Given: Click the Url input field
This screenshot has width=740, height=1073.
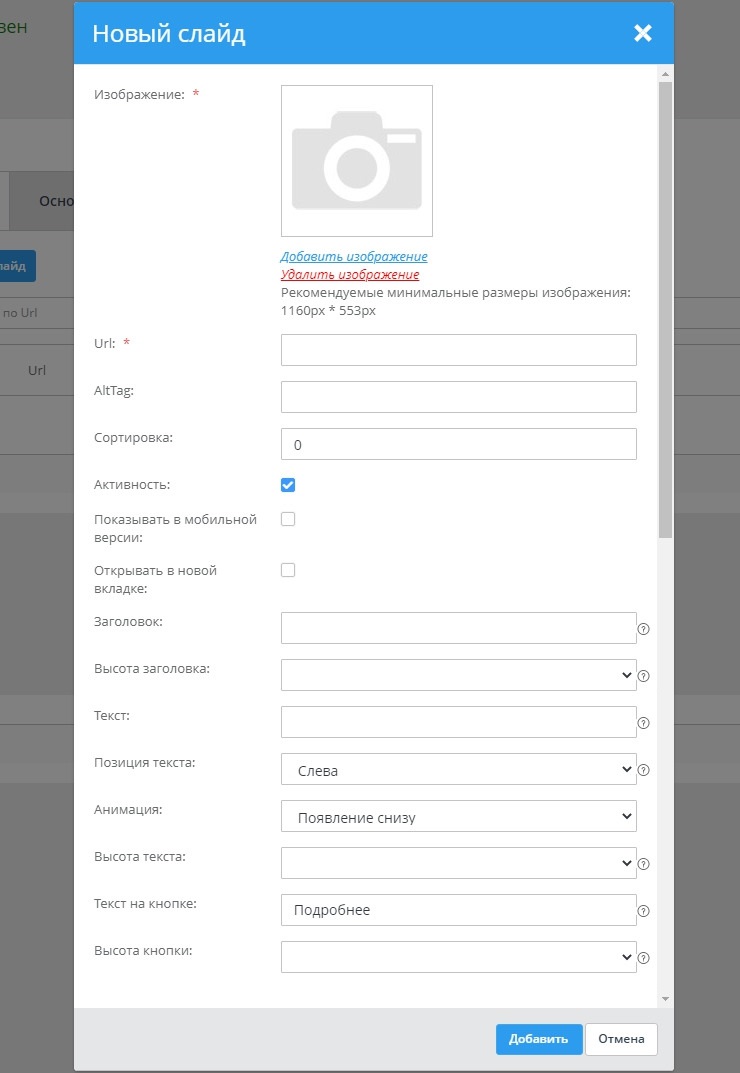Looking at the screenshot, I should pos(458,350).
